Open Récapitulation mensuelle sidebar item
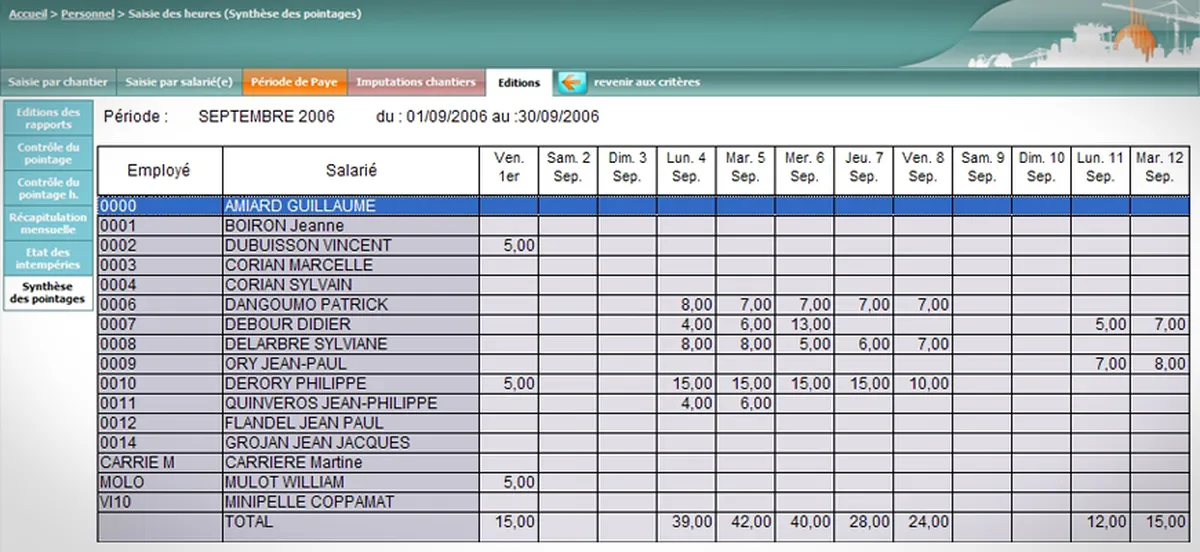Image resolution: width=1200 pixels, height=552 pixels. pos(48,223)
